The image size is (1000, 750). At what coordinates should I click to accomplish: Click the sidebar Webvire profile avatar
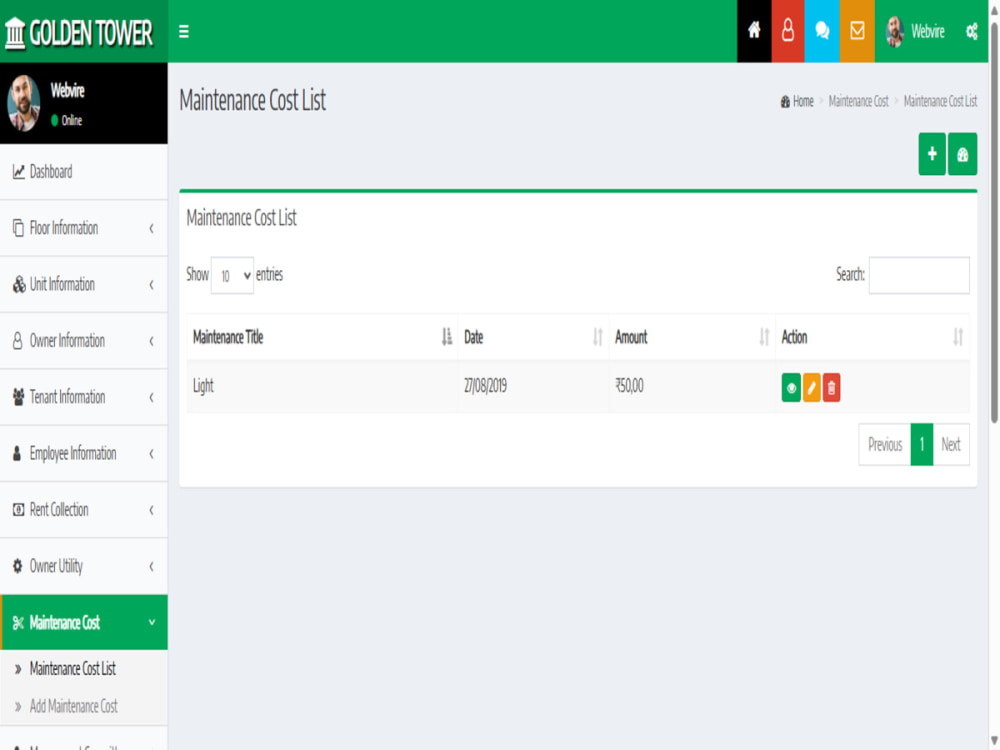click(24, 103)
